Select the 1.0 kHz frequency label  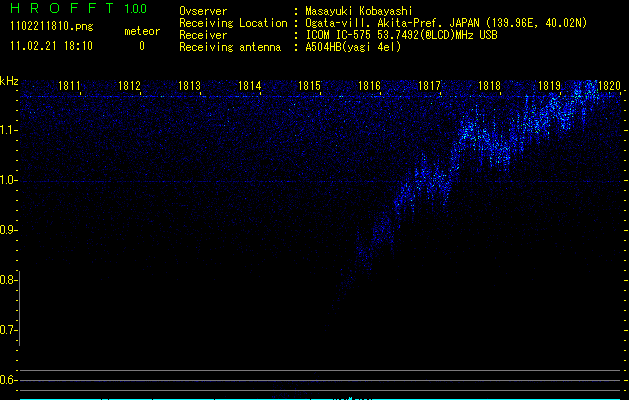point(8,180)
